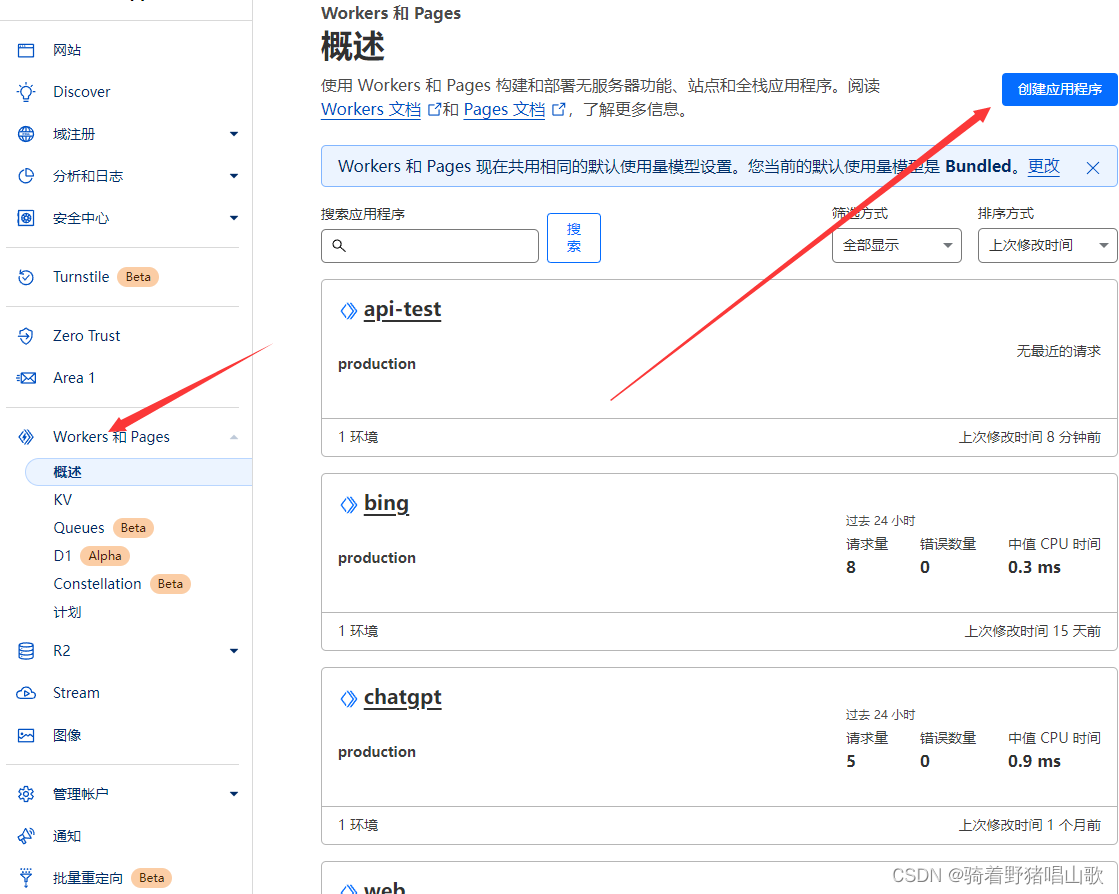Open 网站 in the sidebar
Image resolution: width=1119 pixels, height=894 pixels.
[x=67, y=50]
